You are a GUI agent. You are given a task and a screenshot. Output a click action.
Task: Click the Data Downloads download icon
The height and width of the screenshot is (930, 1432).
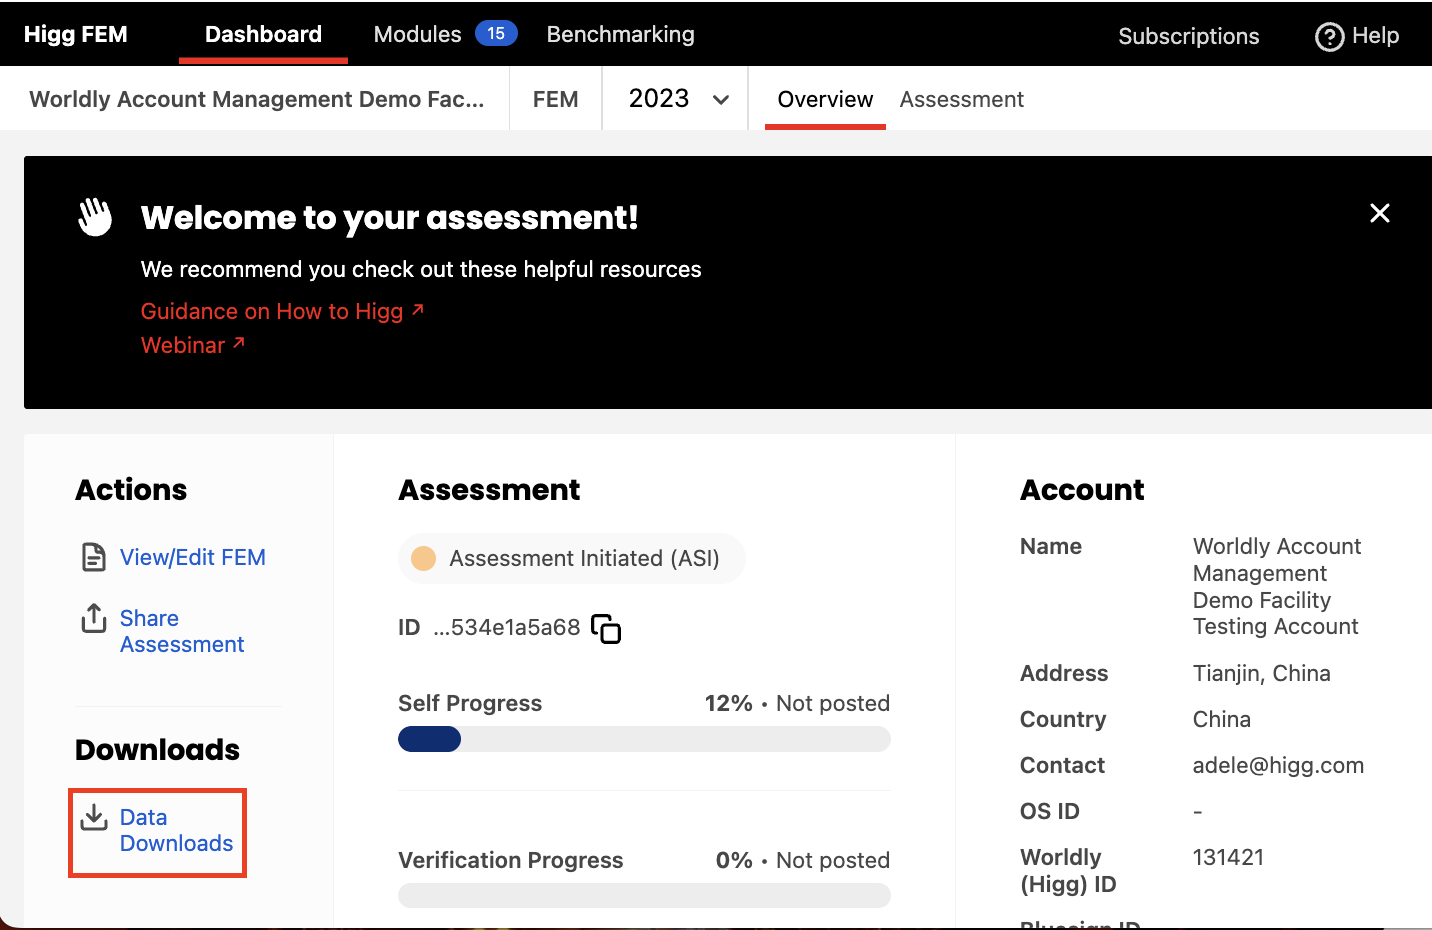click(x=94, y=818)
